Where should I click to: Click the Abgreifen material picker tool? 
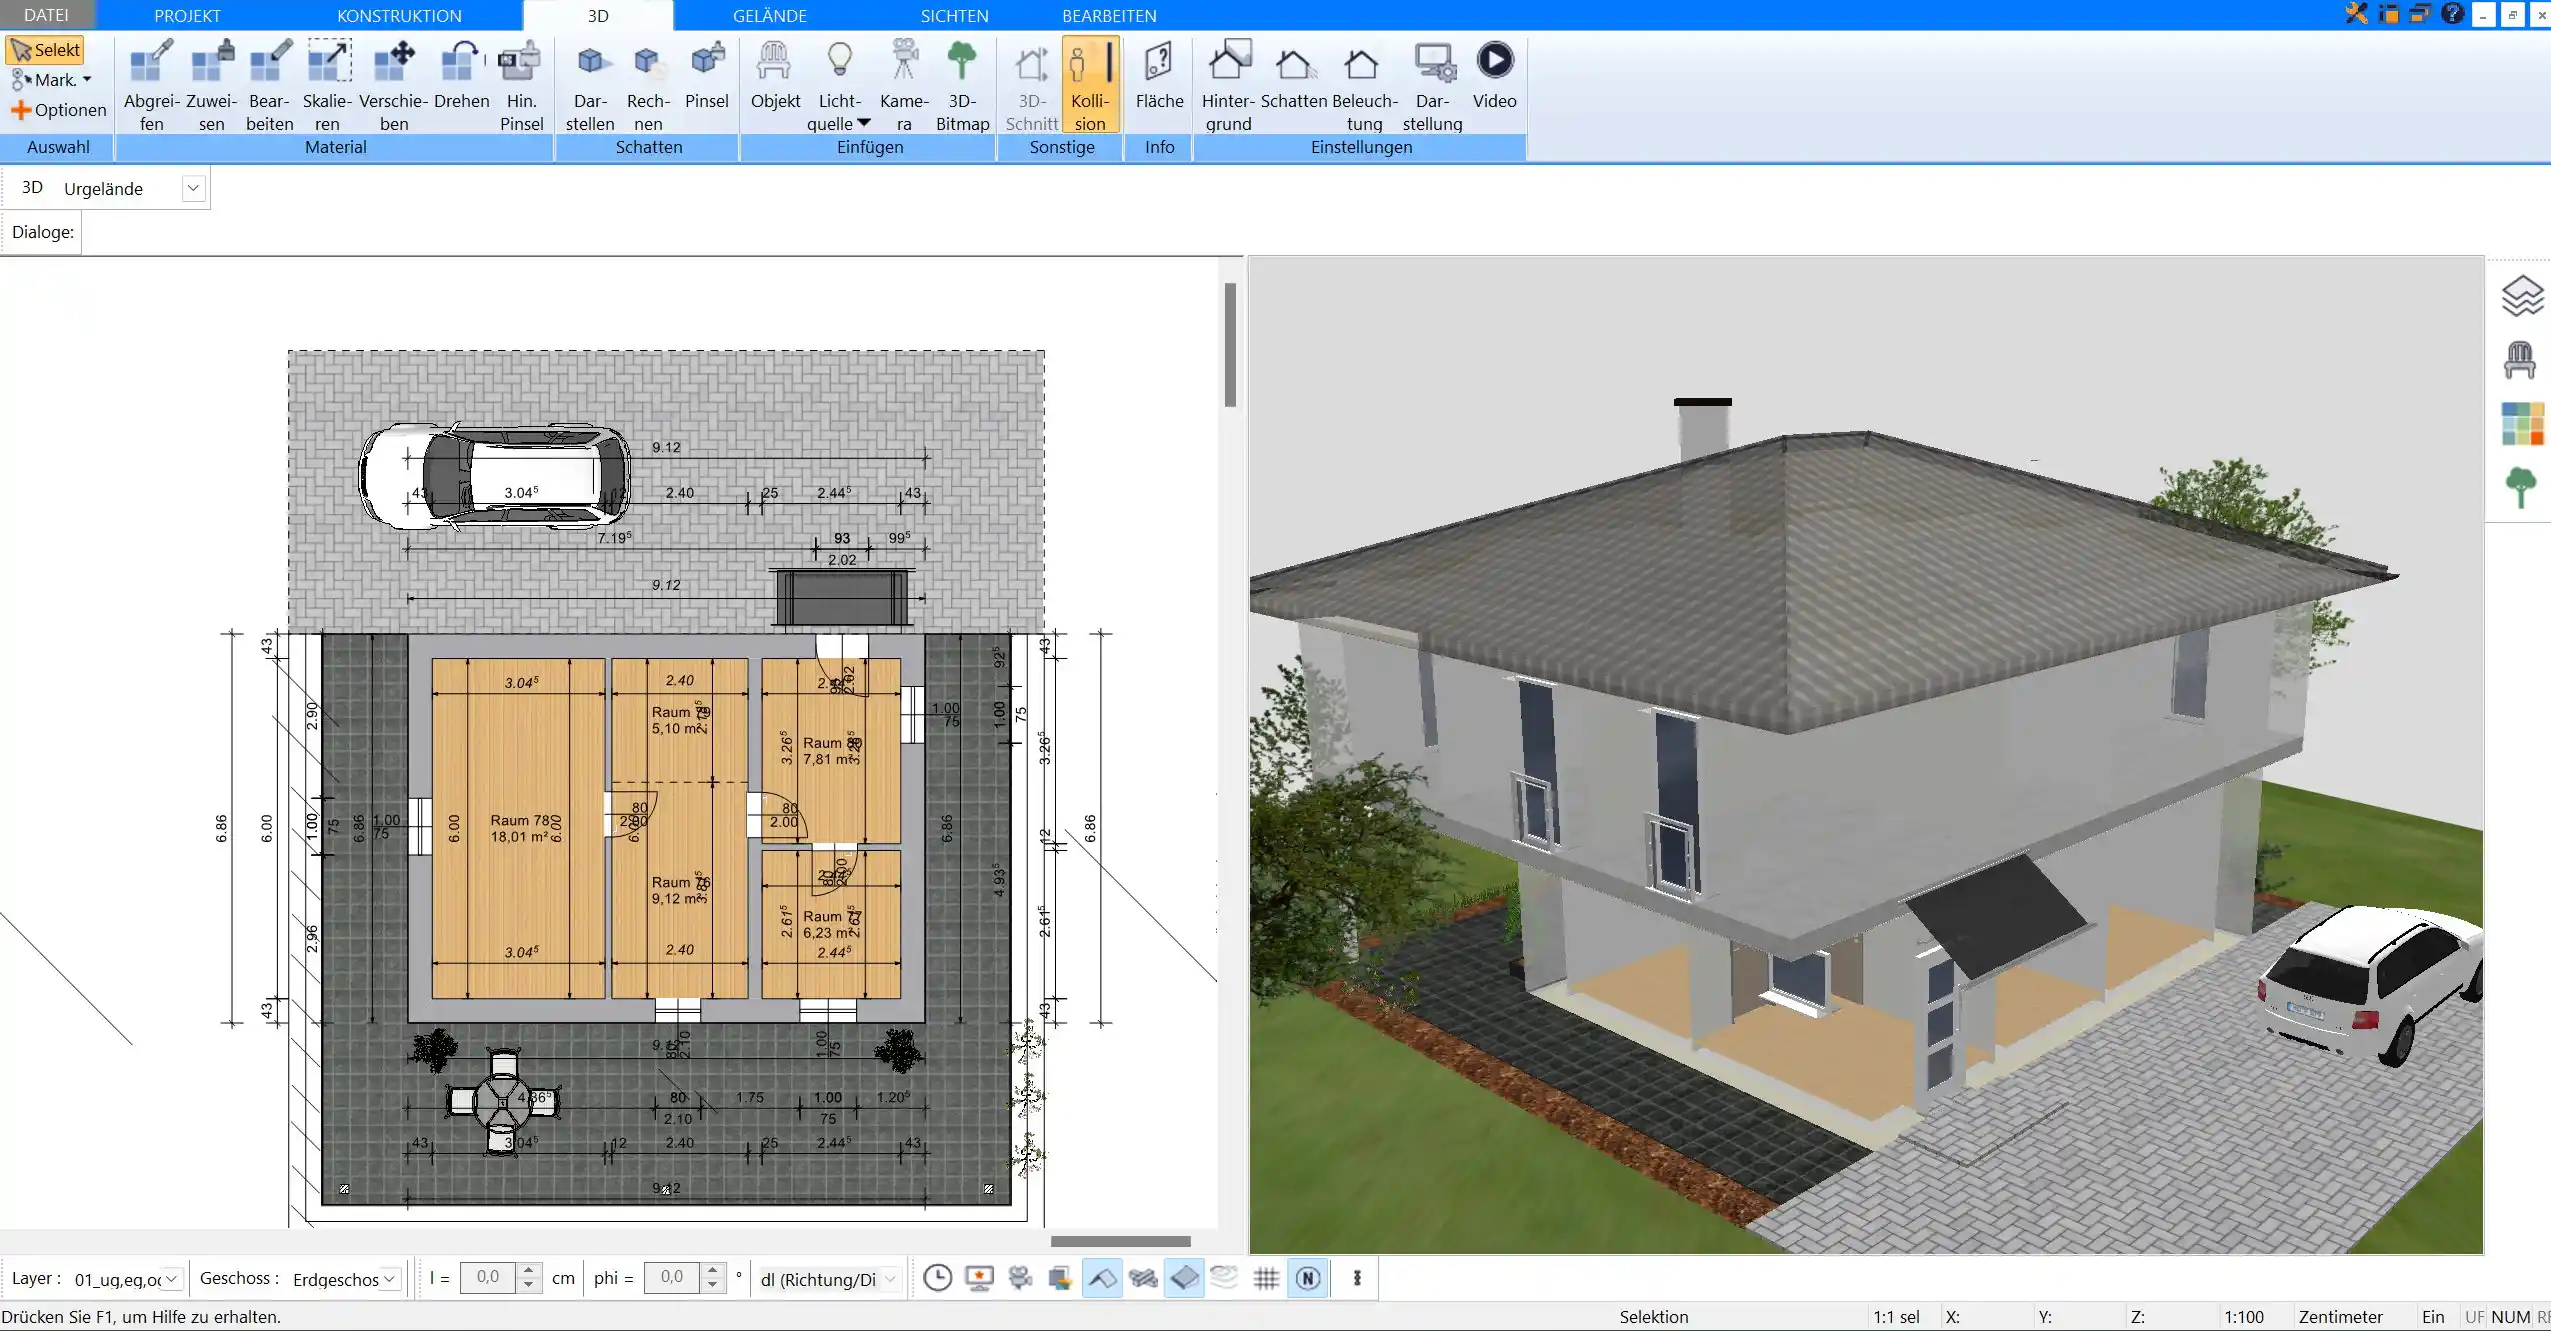click(x=151, y=85)
